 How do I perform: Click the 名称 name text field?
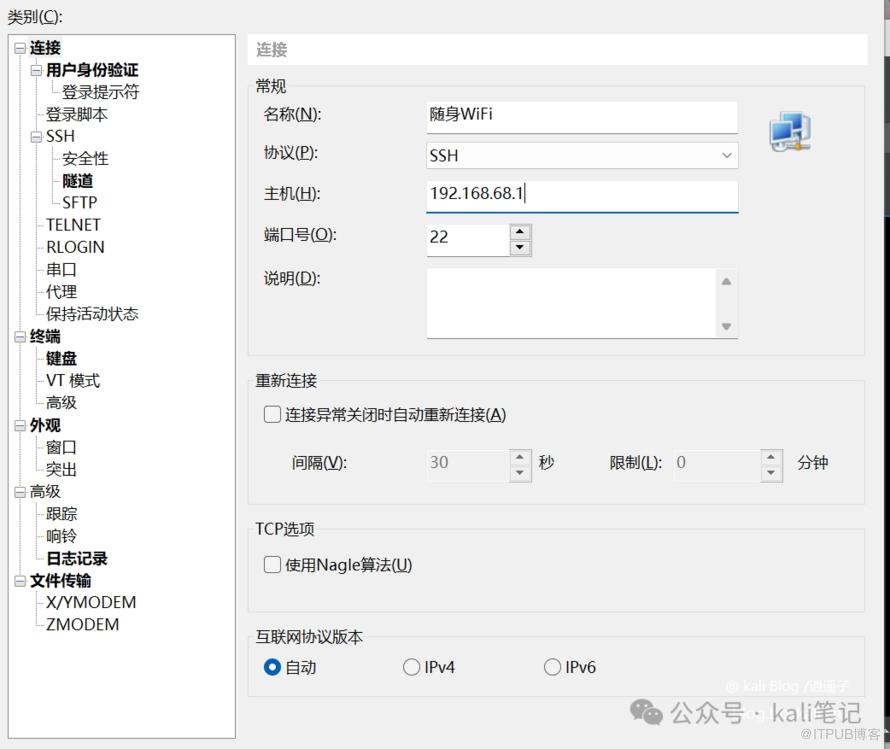(580, 115)
